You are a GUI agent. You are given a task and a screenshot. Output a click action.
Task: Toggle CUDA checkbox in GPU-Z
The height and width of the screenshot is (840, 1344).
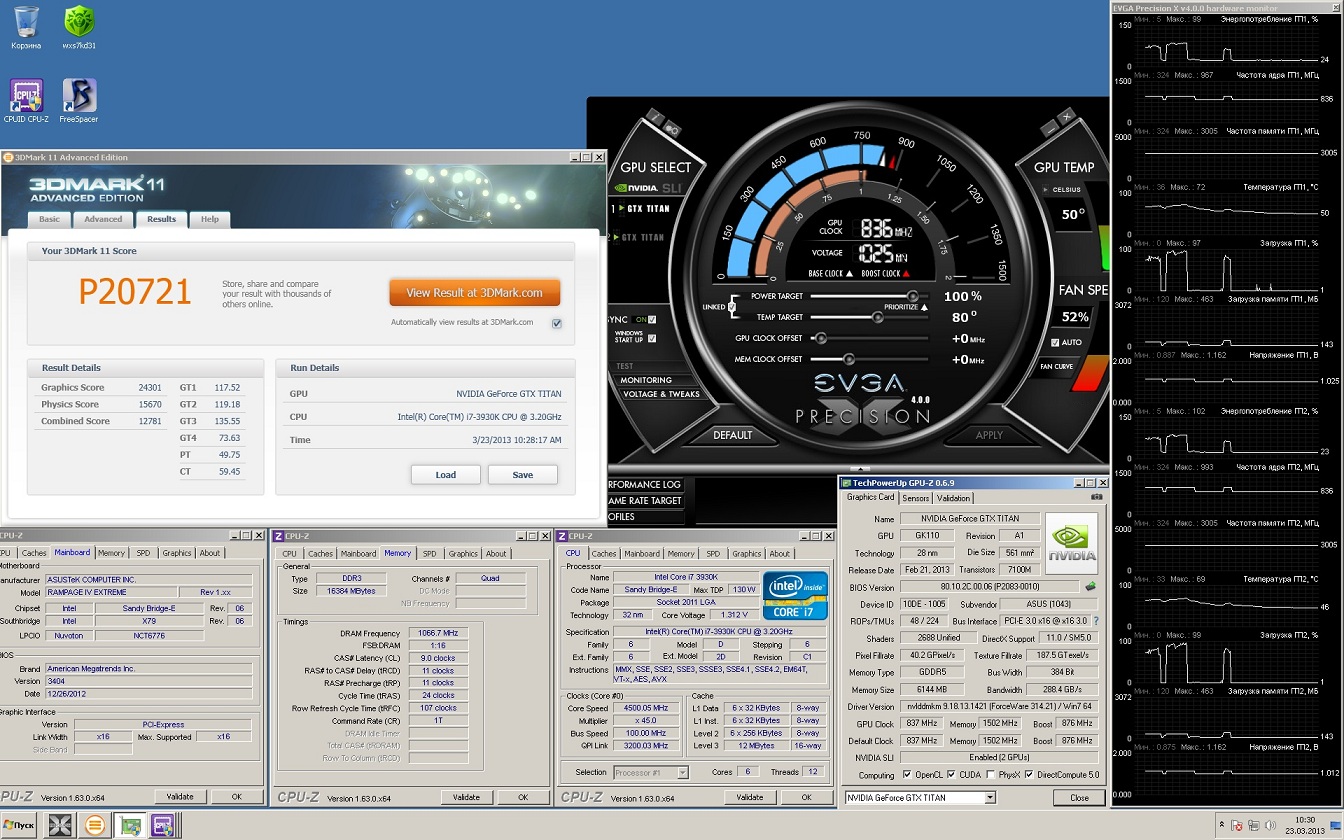[x=951, y=775]
